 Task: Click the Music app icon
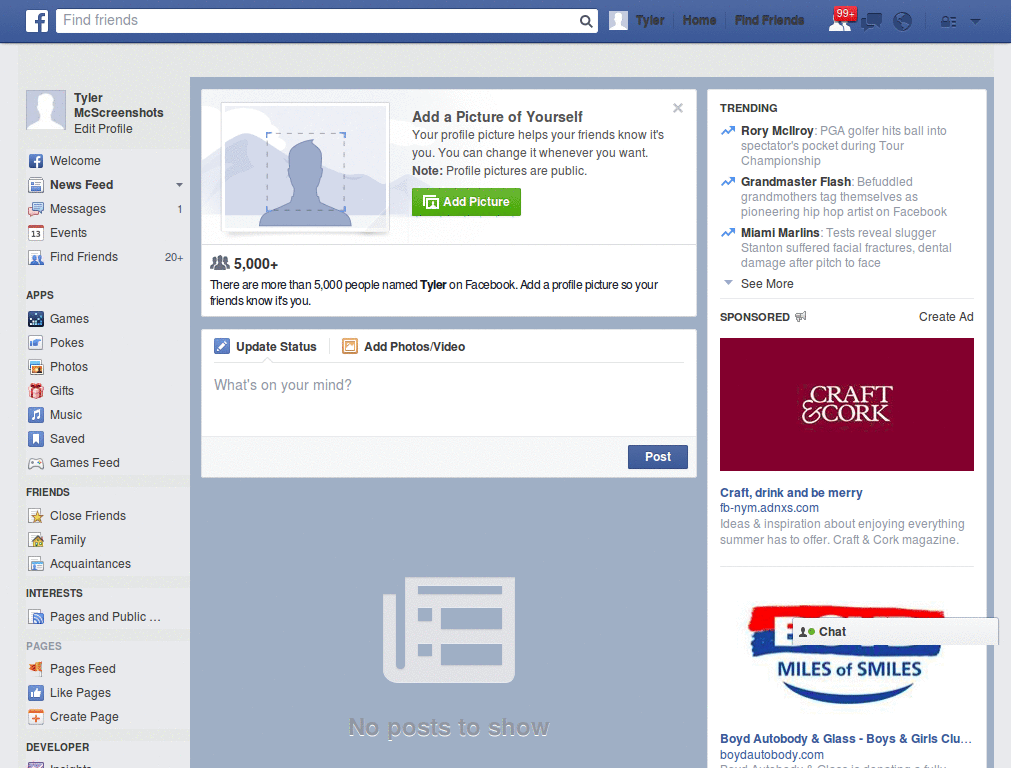[x=36, y=415]
